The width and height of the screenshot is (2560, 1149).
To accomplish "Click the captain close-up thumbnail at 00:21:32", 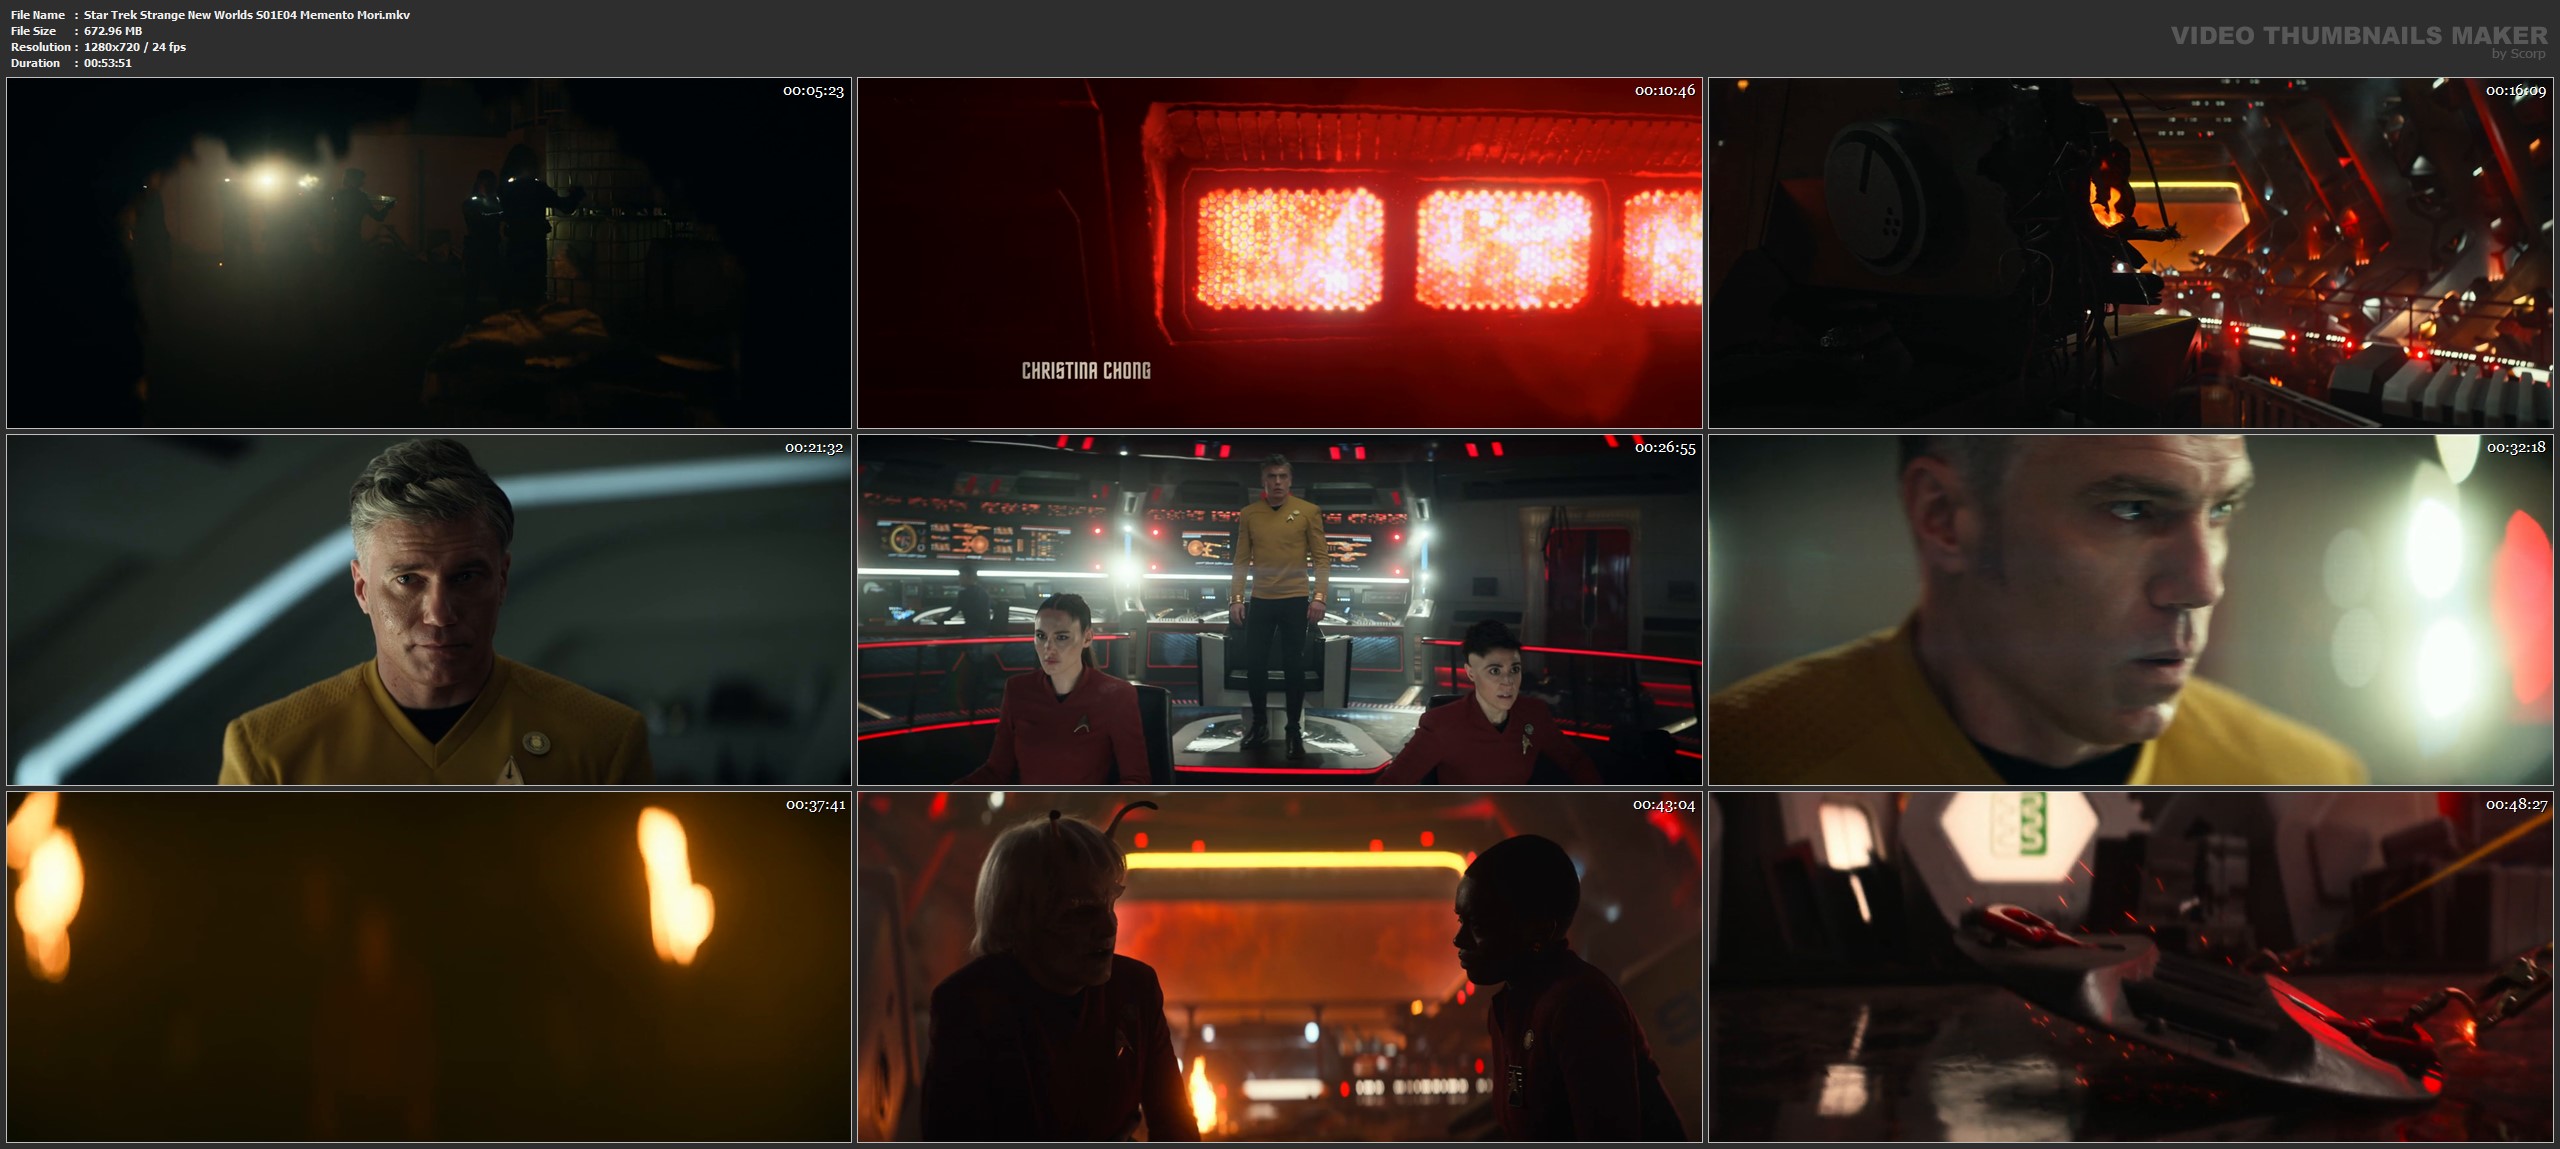I will pyautogui.click(x=428, y=609).
